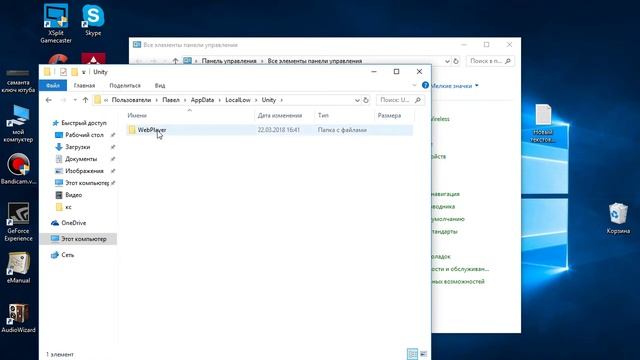
Task: Open the кс folder in navigation pane
Action: 68,207
